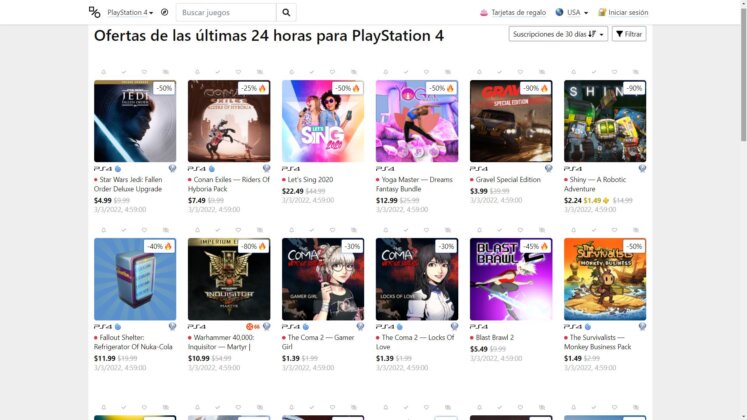The width and height of the screenshot is (747, 420).
Task: Click the magnifying glass search button
Action: click(286, 12)
